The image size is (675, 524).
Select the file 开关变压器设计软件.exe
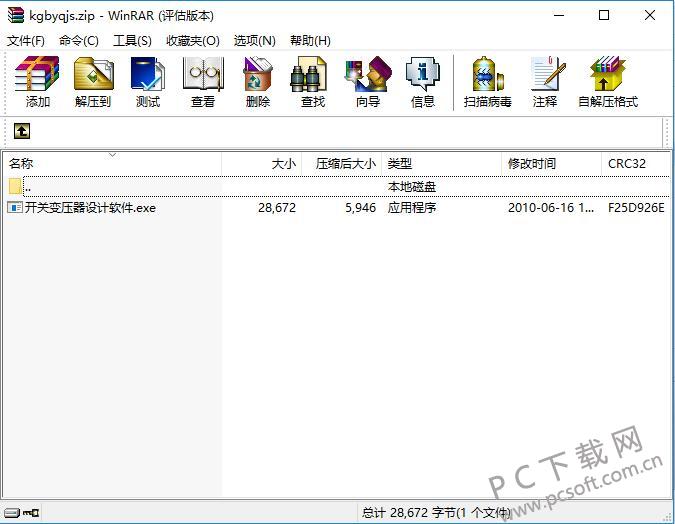pyautogui.click(x=90, y=208)
